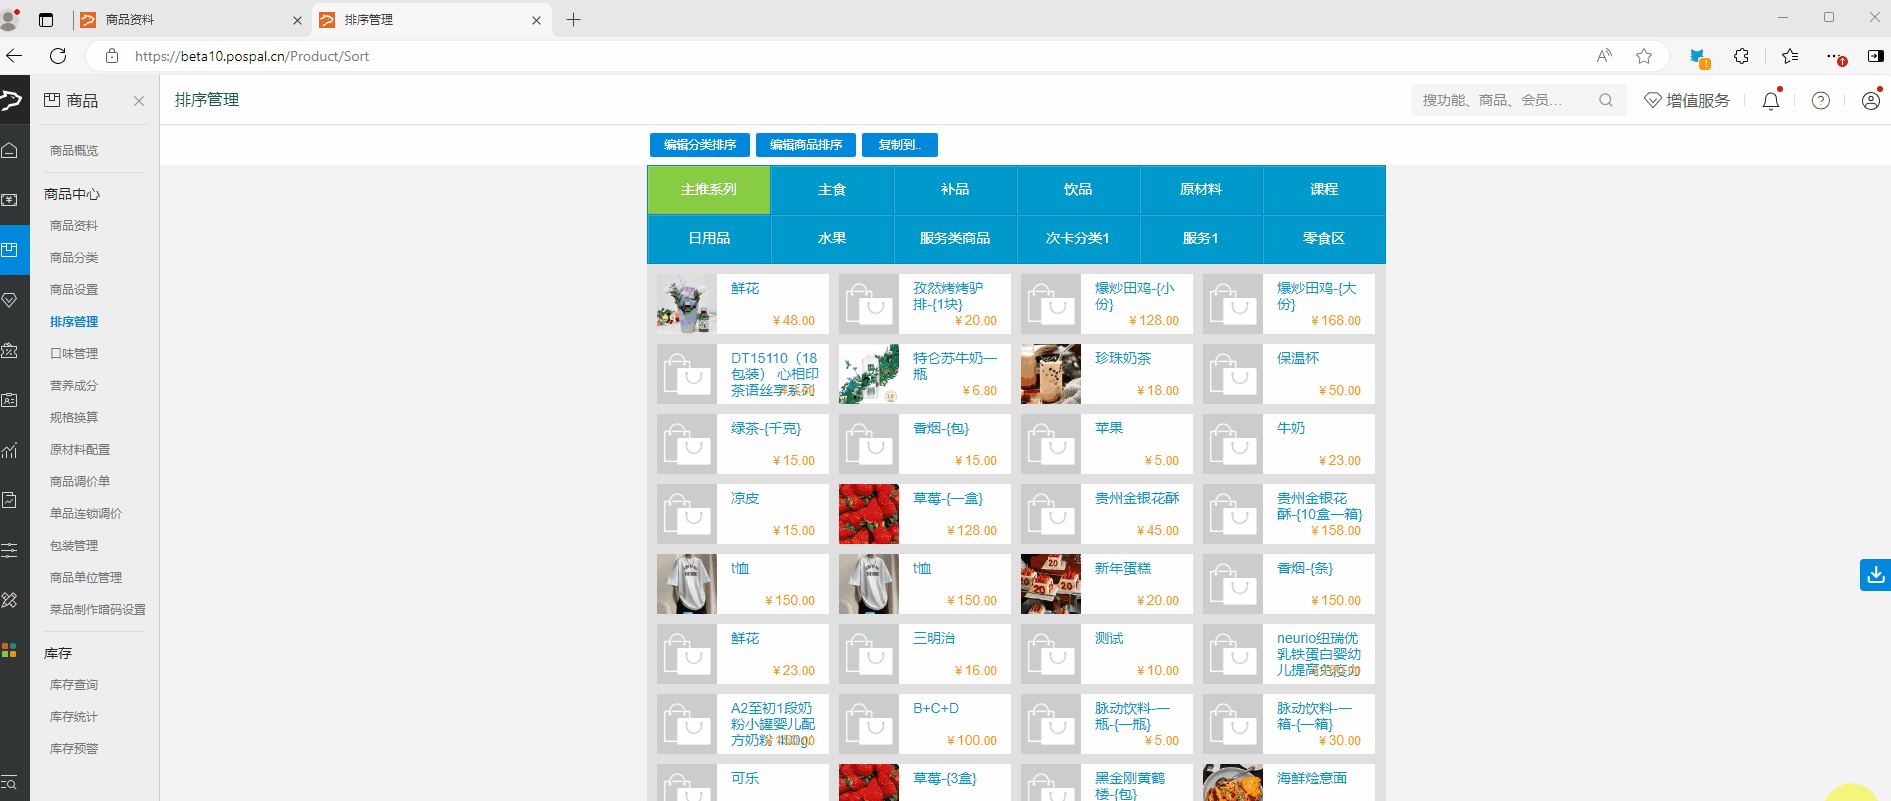Open 口味管理 in side menu
The width and height of the screenshot is (1891, 801).
coord(74,354)
